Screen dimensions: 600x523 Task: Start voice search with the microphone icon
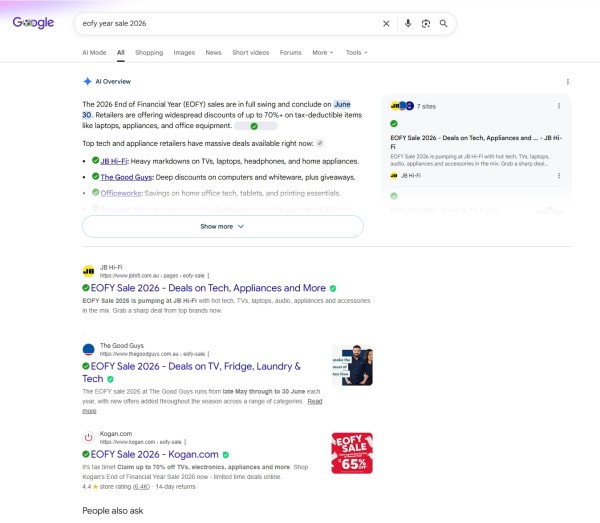408,24
